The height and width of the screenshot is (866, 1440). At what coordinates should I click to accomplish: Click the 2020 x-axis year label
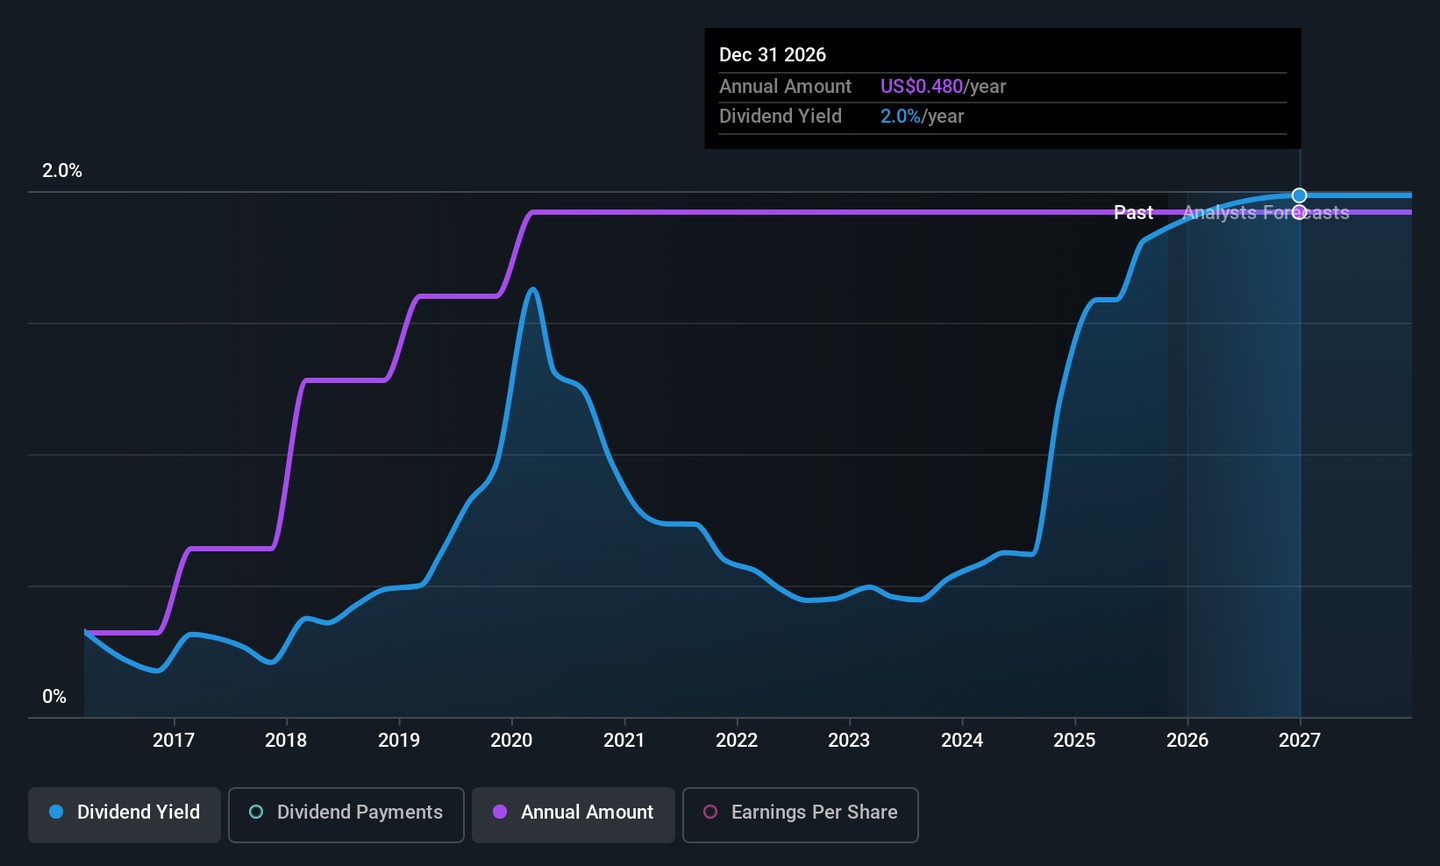511,740
